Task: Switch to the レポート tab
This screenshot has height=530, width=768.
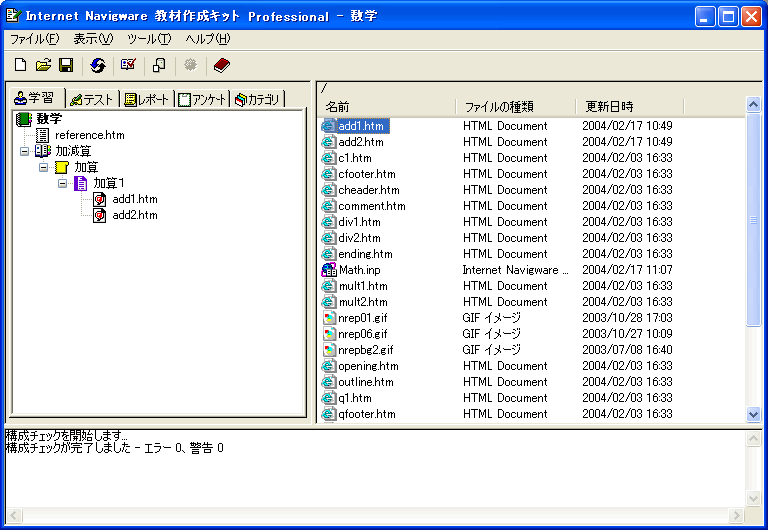Action: pyautogui.click(x=146, y=99)
